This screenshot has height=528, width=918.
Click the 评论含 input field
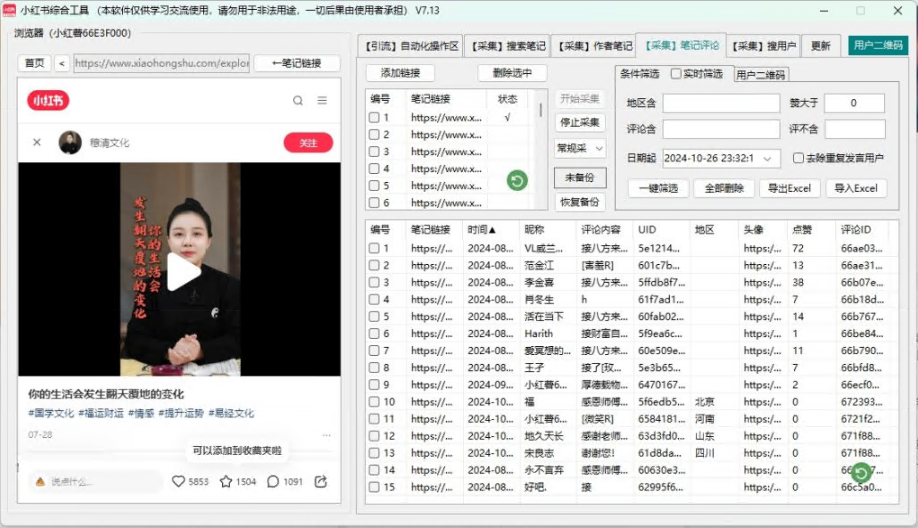pos(721,129)
